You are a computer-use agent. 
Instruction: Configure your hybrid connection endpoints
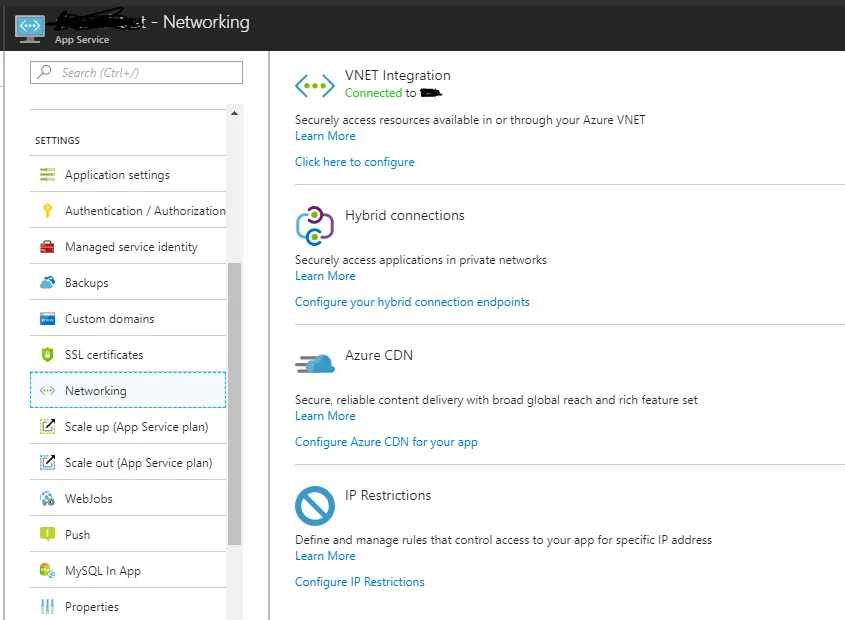click(412, 302)
